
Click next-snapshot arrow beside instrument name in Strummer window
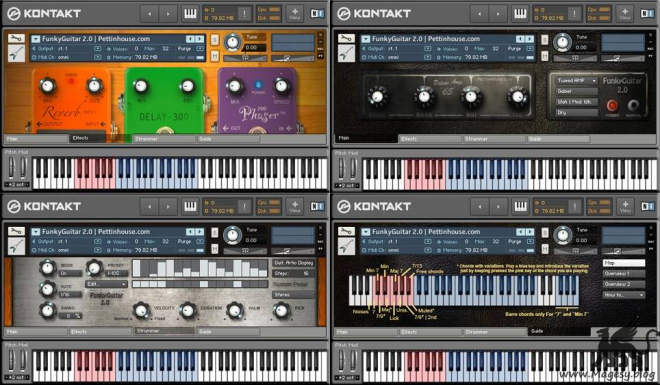point(200,232)
